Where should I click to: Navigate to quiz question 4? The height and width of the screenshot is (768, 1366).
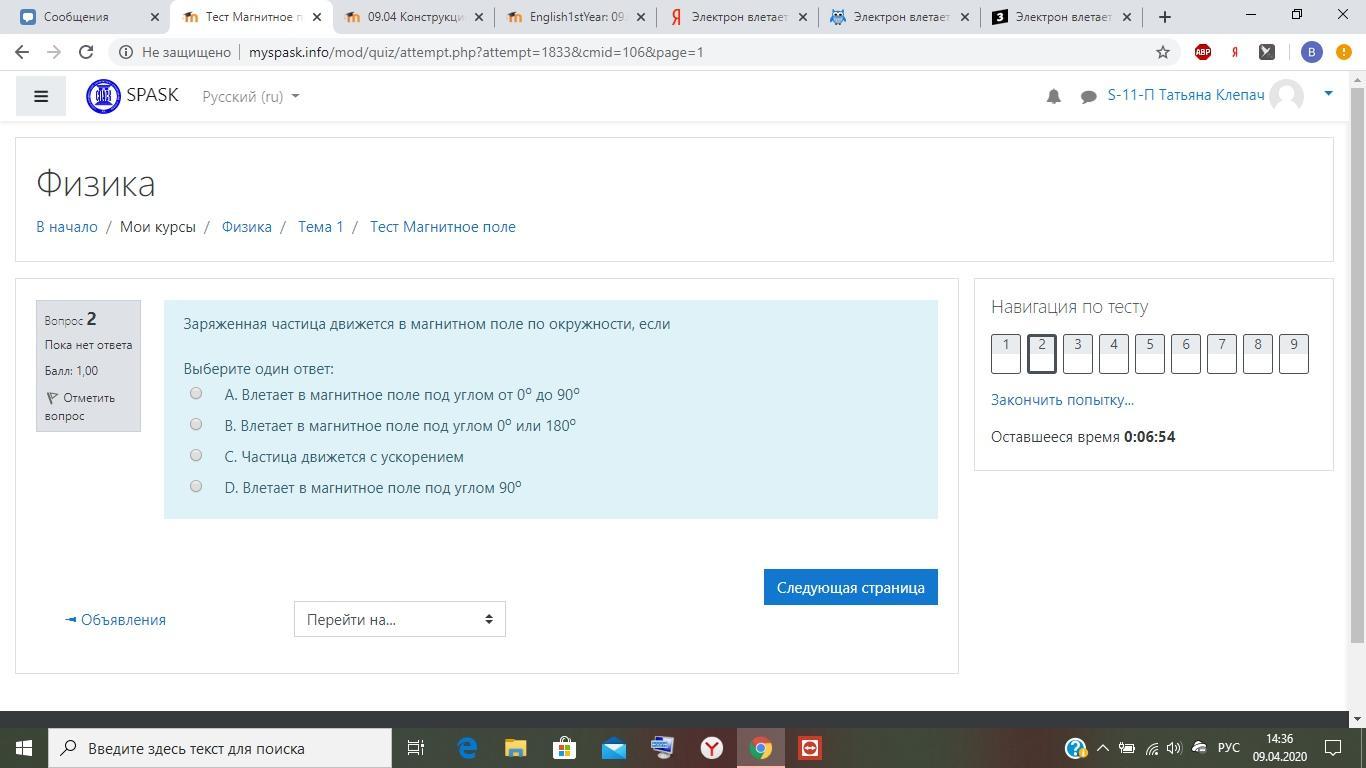pyautogui.click(x=1114, y=353)
